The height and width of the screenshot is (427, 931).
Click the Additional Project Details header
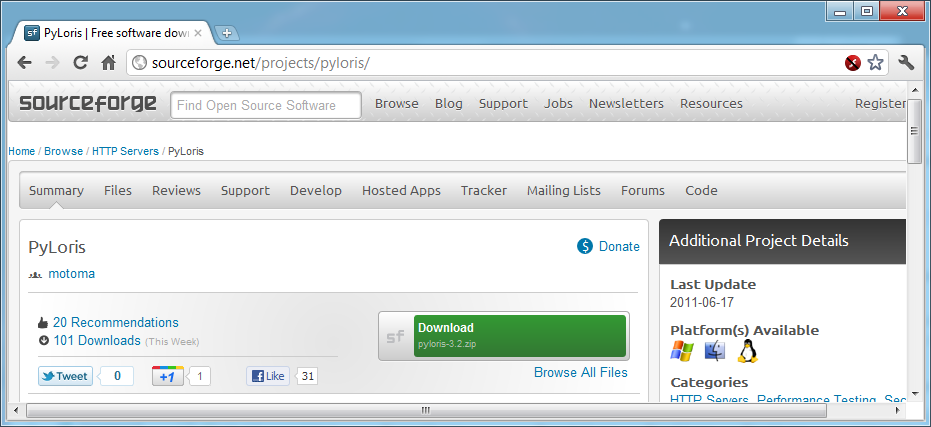(783, 241)
